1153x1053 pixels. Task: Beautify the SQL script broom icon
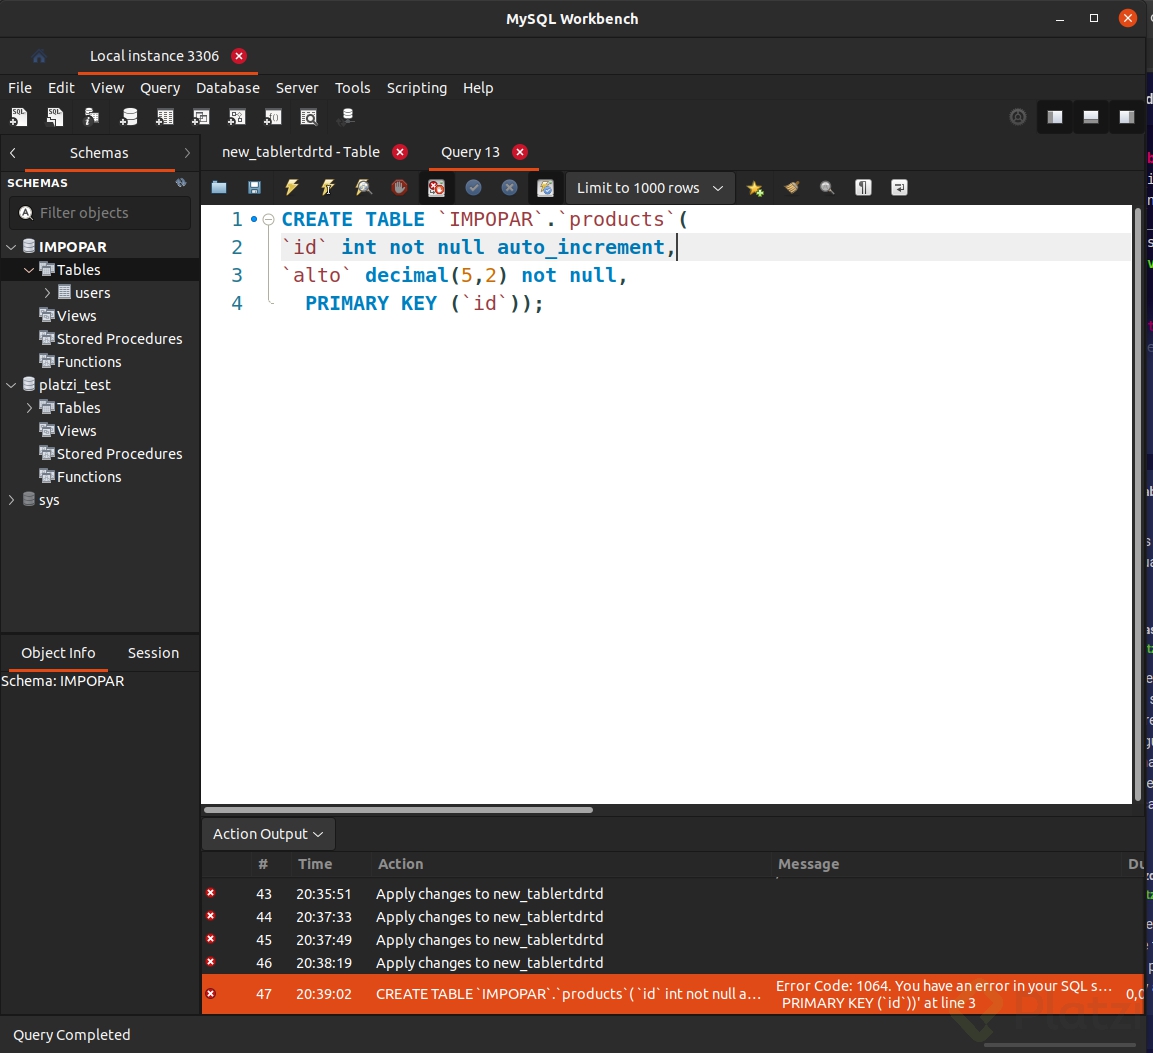coord(792,188)
